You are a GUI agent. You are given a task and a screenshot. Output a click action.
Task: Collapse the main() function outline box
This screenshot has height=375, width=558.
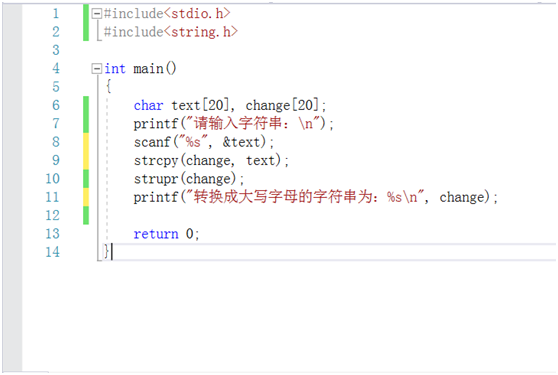[96, 68]
